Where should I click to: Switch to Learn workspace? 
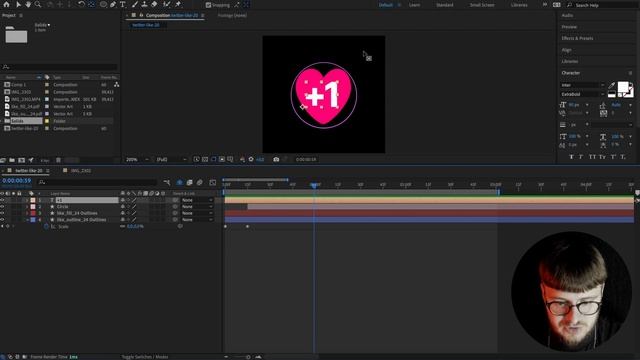click(414, 5)
